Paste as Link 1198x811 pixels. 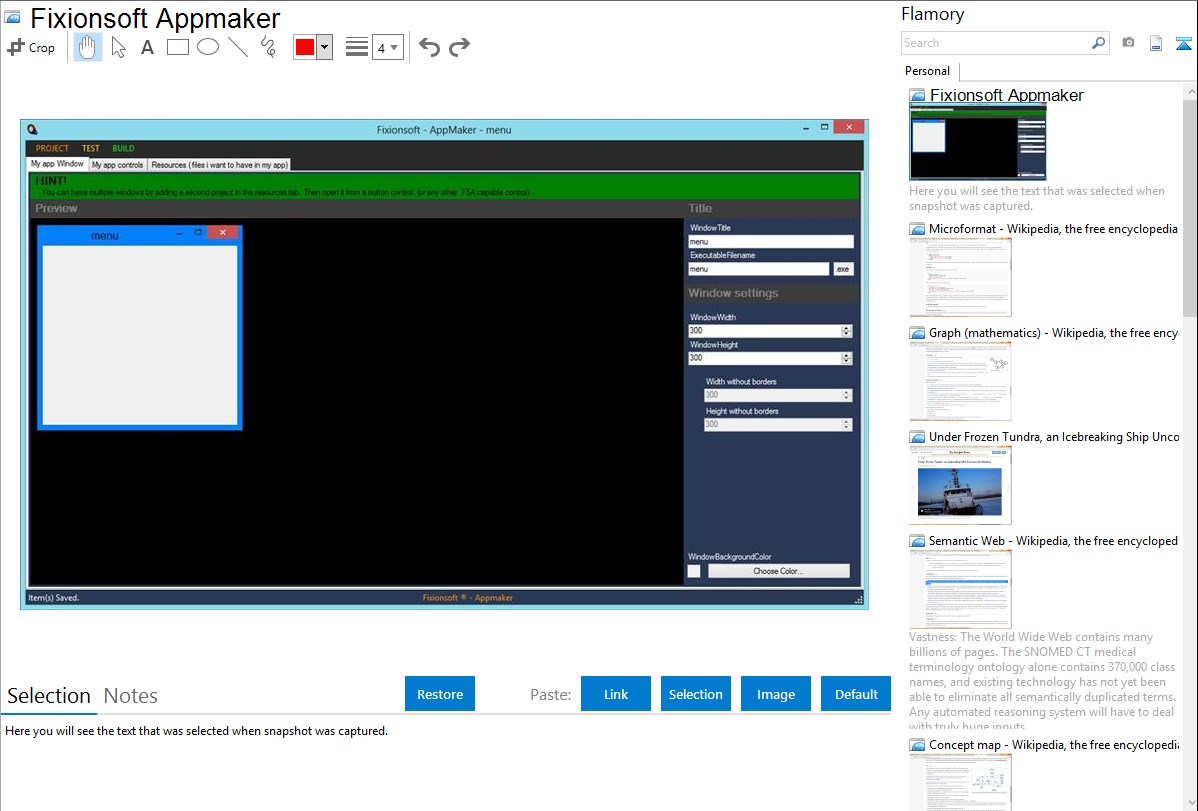[616, 694]
